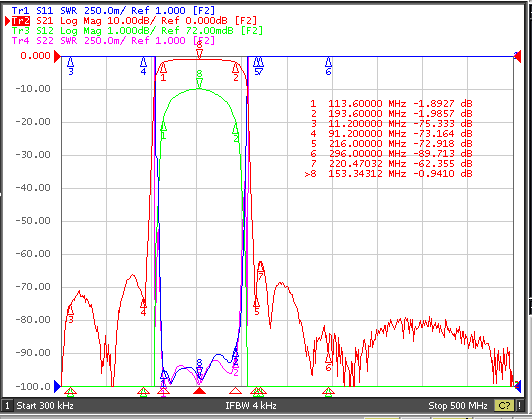Select red marker 3 near -75 dB
The image size is (532, 419).
(x=70, y=314)
